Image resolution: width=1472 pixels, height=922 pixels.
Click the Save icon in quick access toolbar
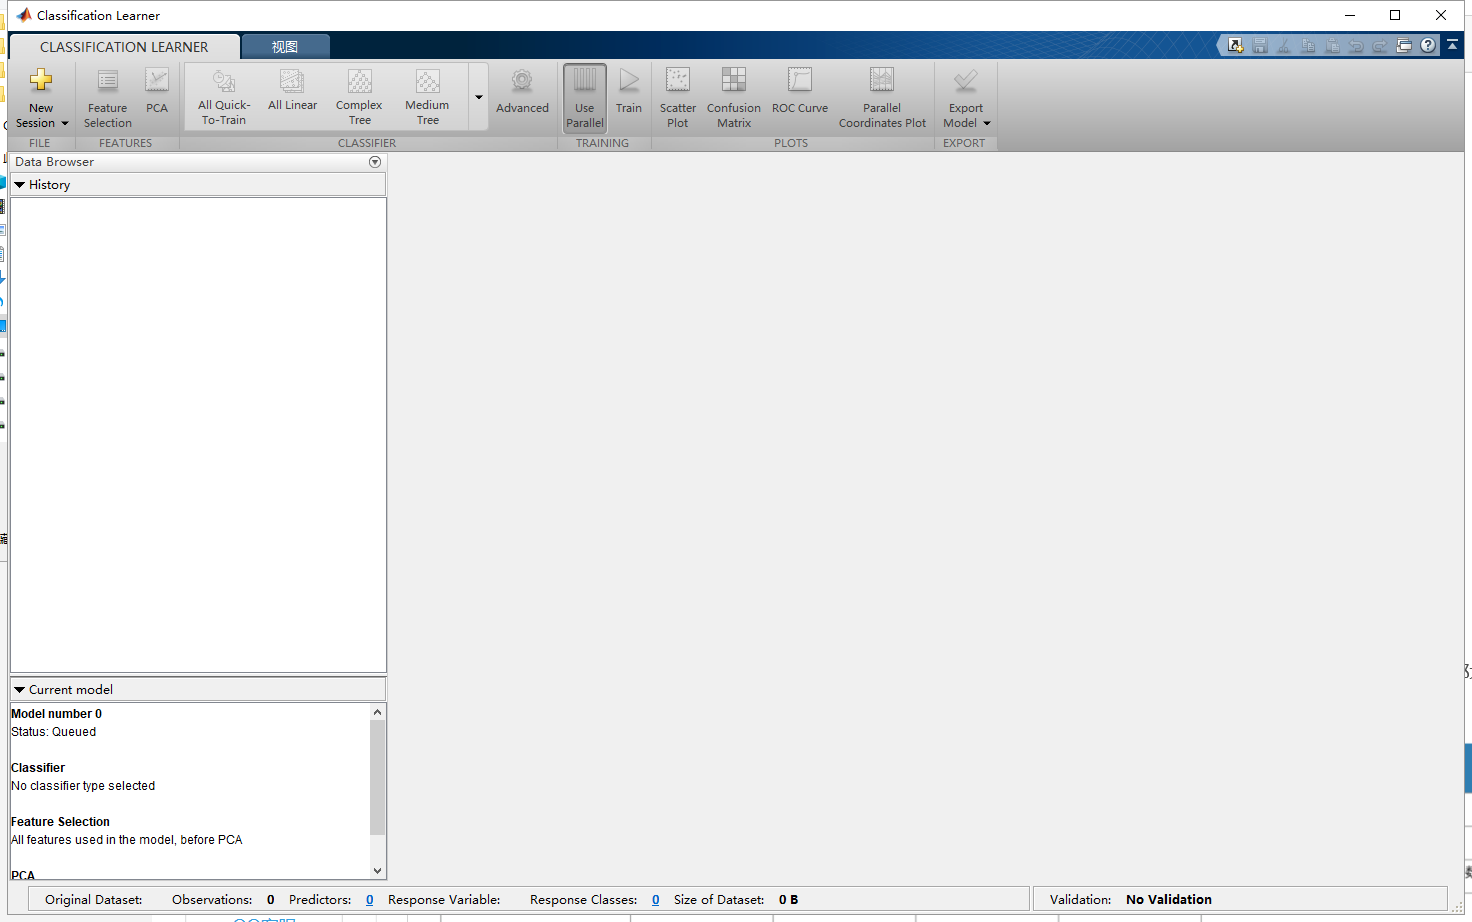1260,46
